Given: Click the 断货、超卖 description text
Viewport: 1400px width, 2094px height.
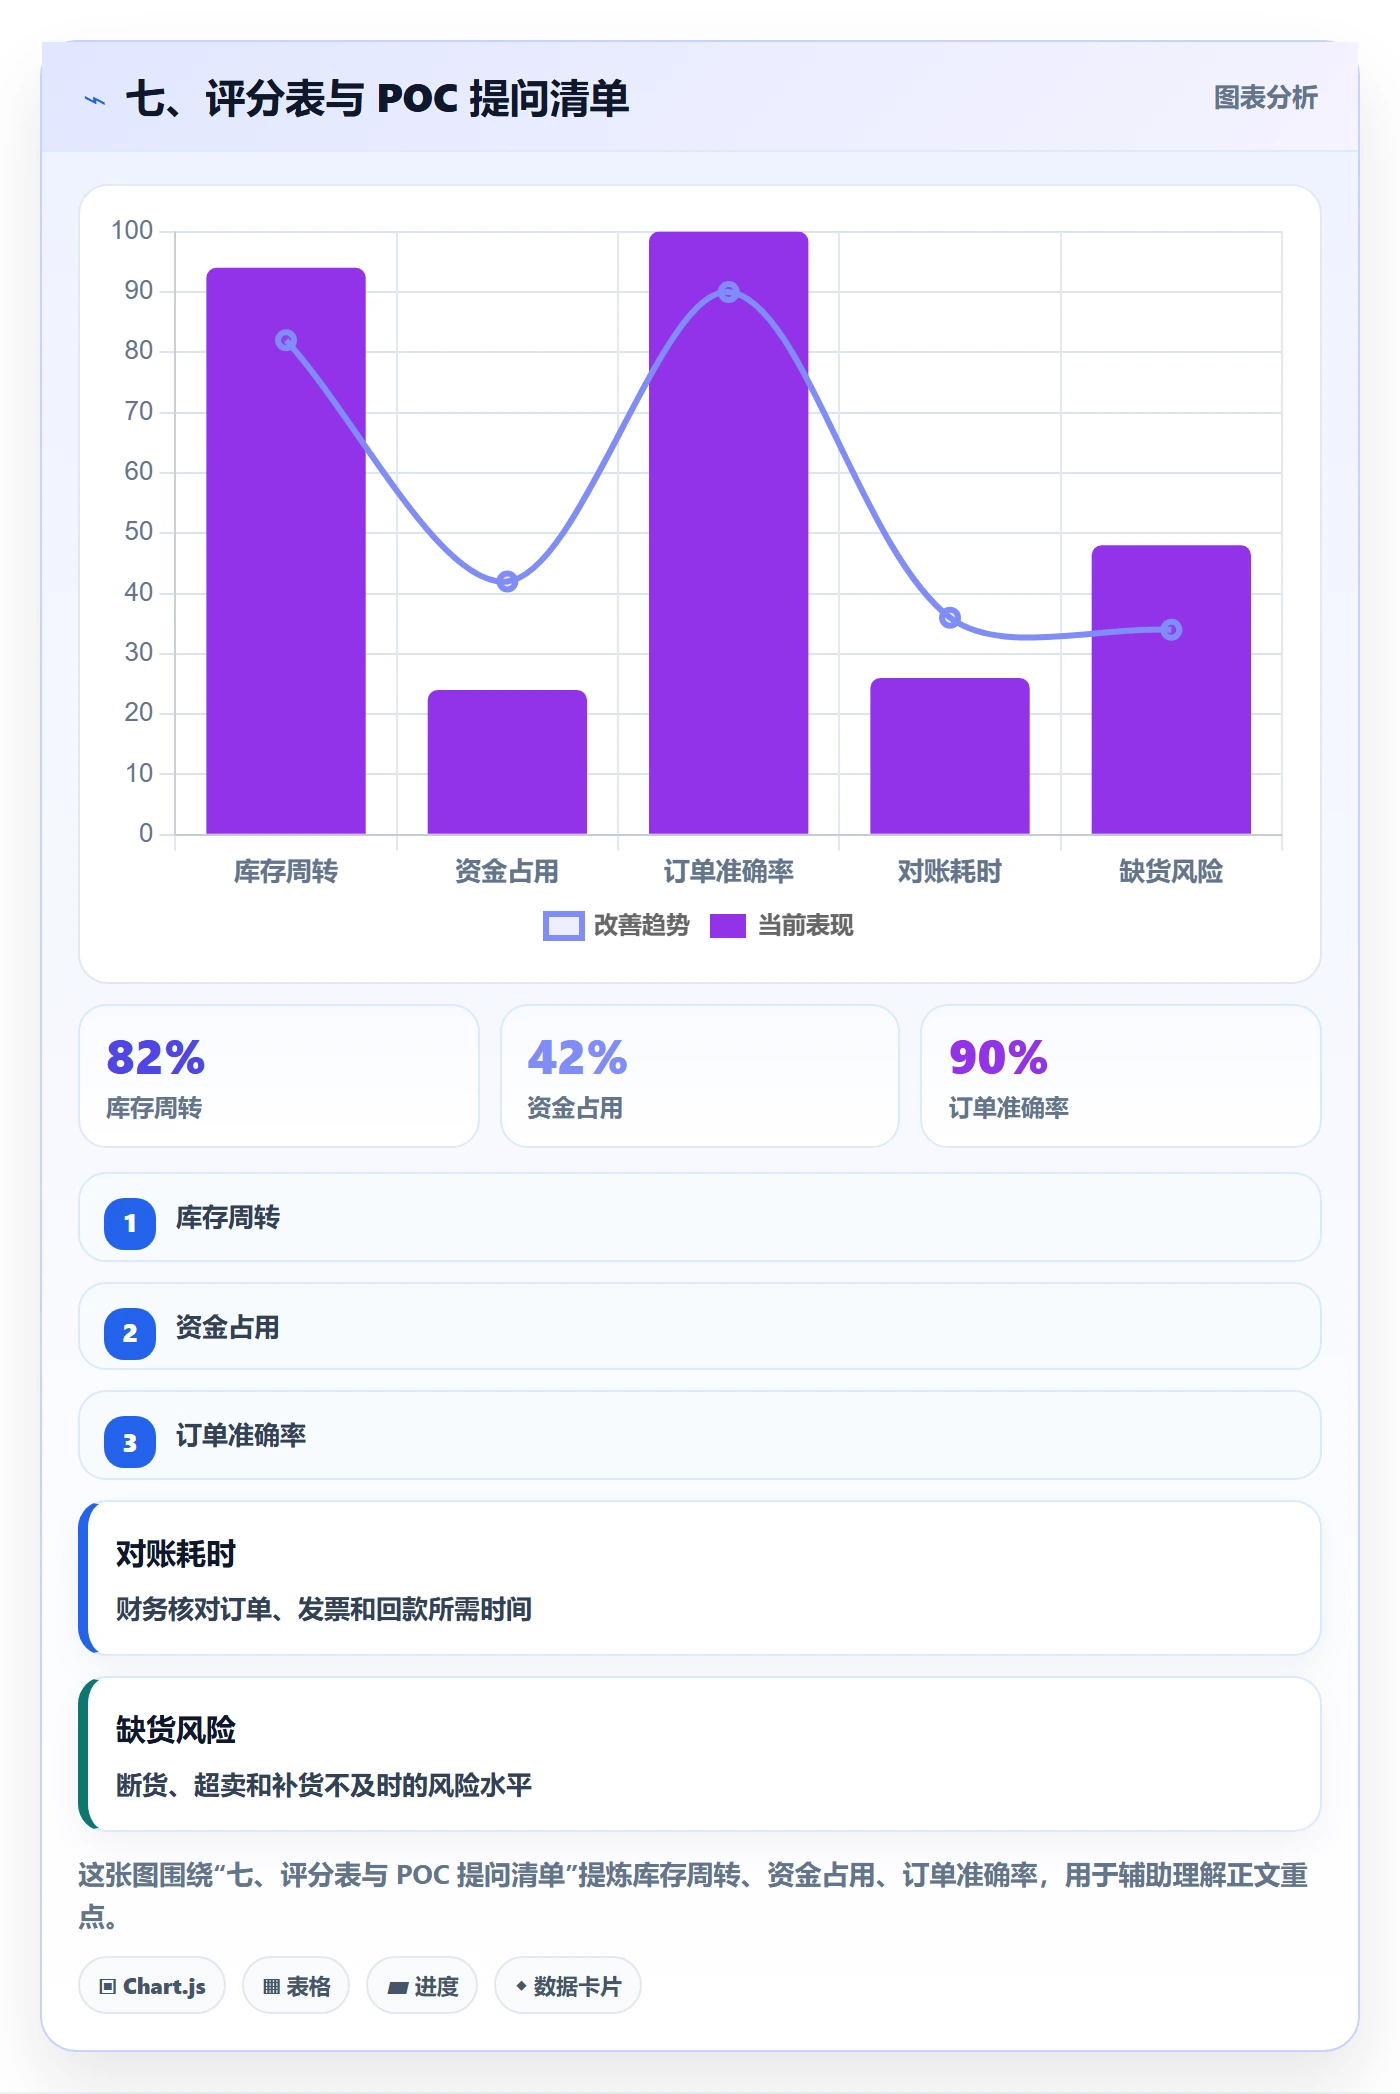Looking at the screenshot, I should tap(324, 1785).
